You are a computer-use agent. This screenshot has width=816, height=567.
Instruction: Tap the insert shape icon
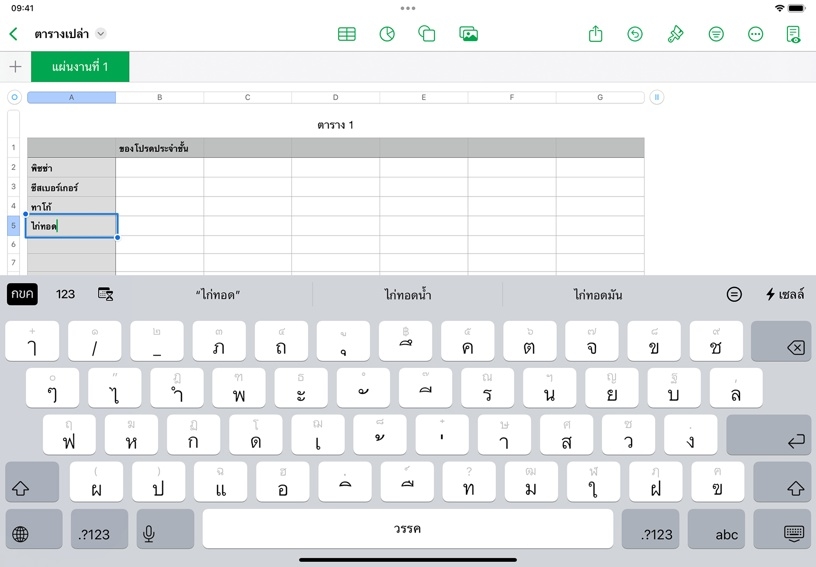[427, 34]
